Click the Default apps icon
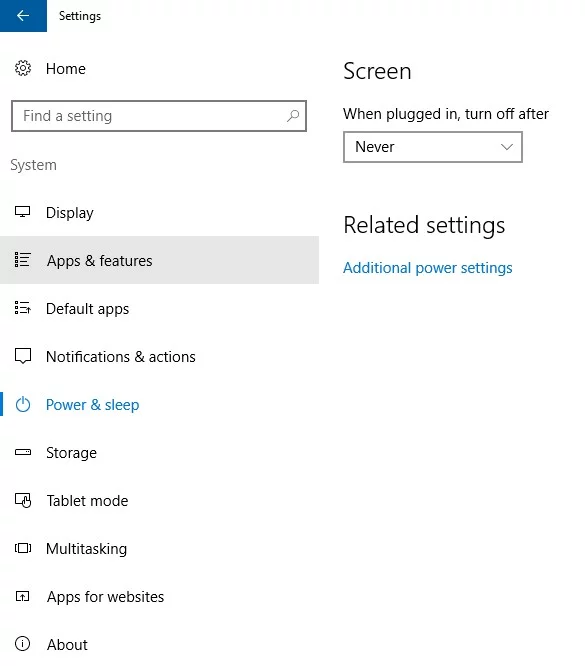Screen dimensions: 585x666 tap(23, 308)
